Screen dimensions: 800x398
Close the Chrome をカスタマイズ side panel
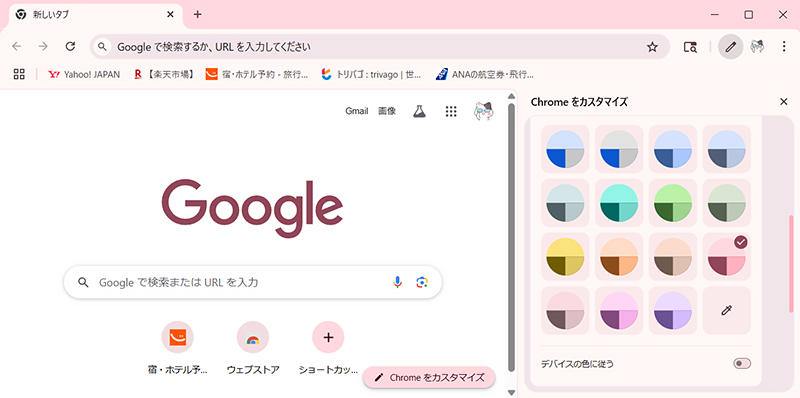tap(784, 102)
